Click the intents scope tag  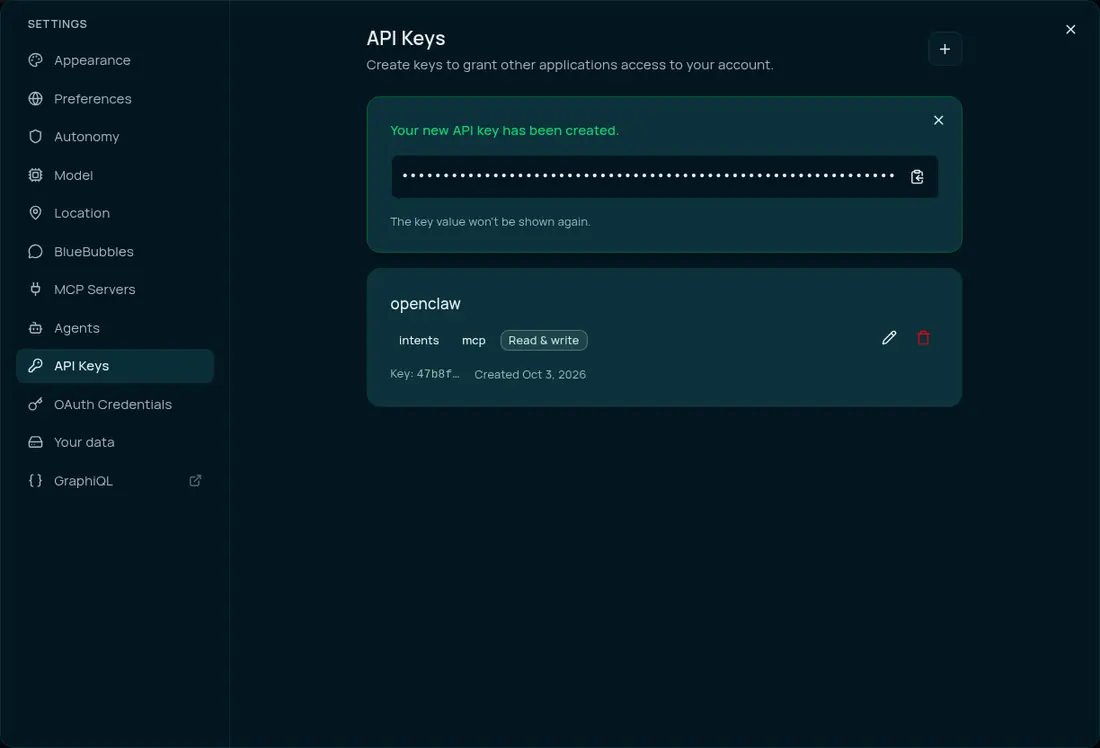(x=419, y=340)
